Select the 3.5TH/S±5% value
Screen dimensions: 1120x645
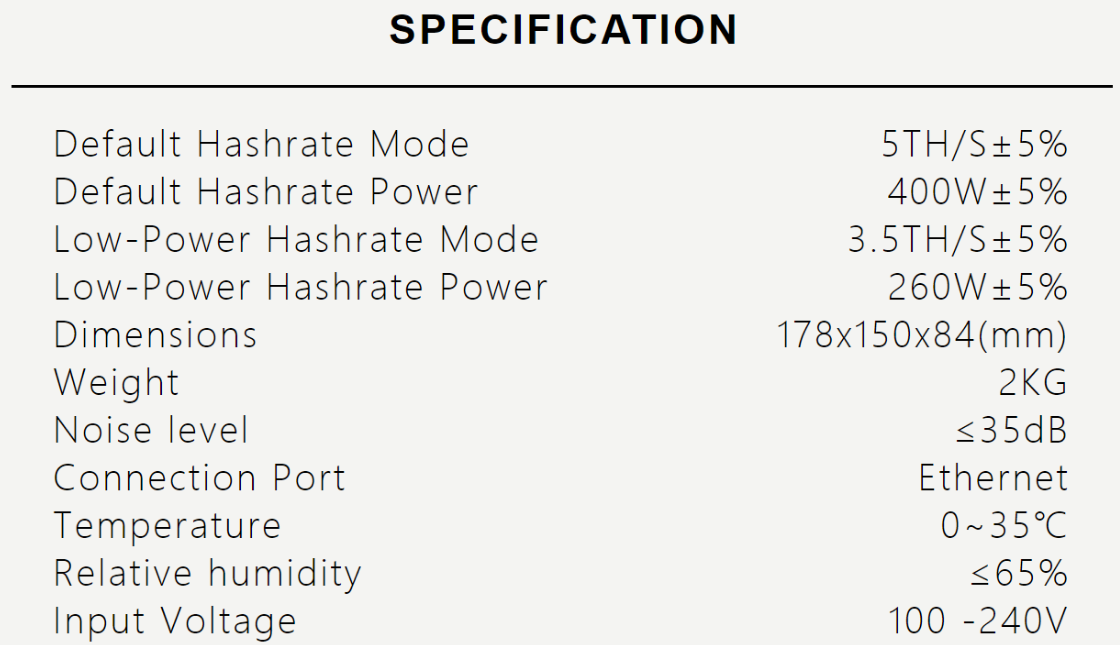click(957, 240)
